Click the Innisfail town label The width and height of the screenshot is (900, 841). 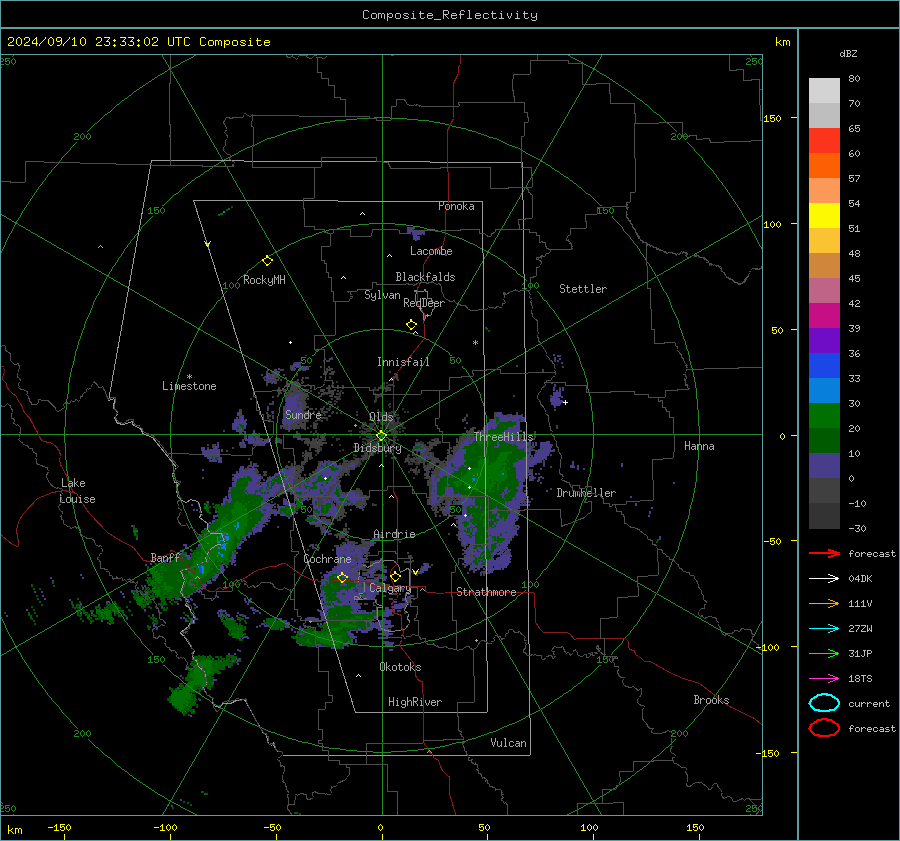[403, 362]
